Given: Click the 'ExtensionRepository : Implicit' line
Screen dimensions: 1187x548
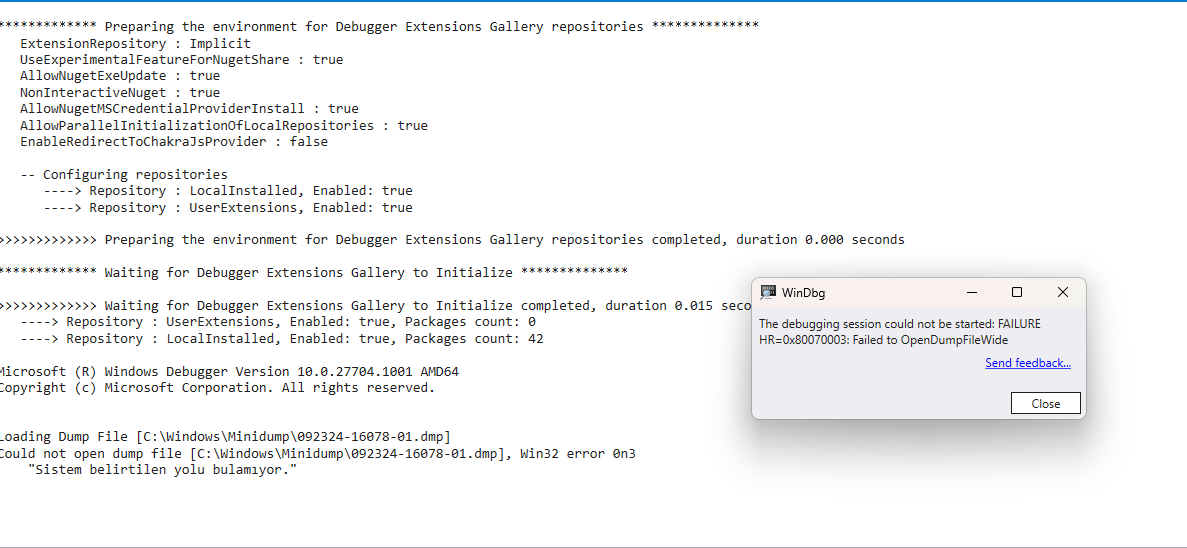Looking at the screenshot, I should (x=135, y=43).
